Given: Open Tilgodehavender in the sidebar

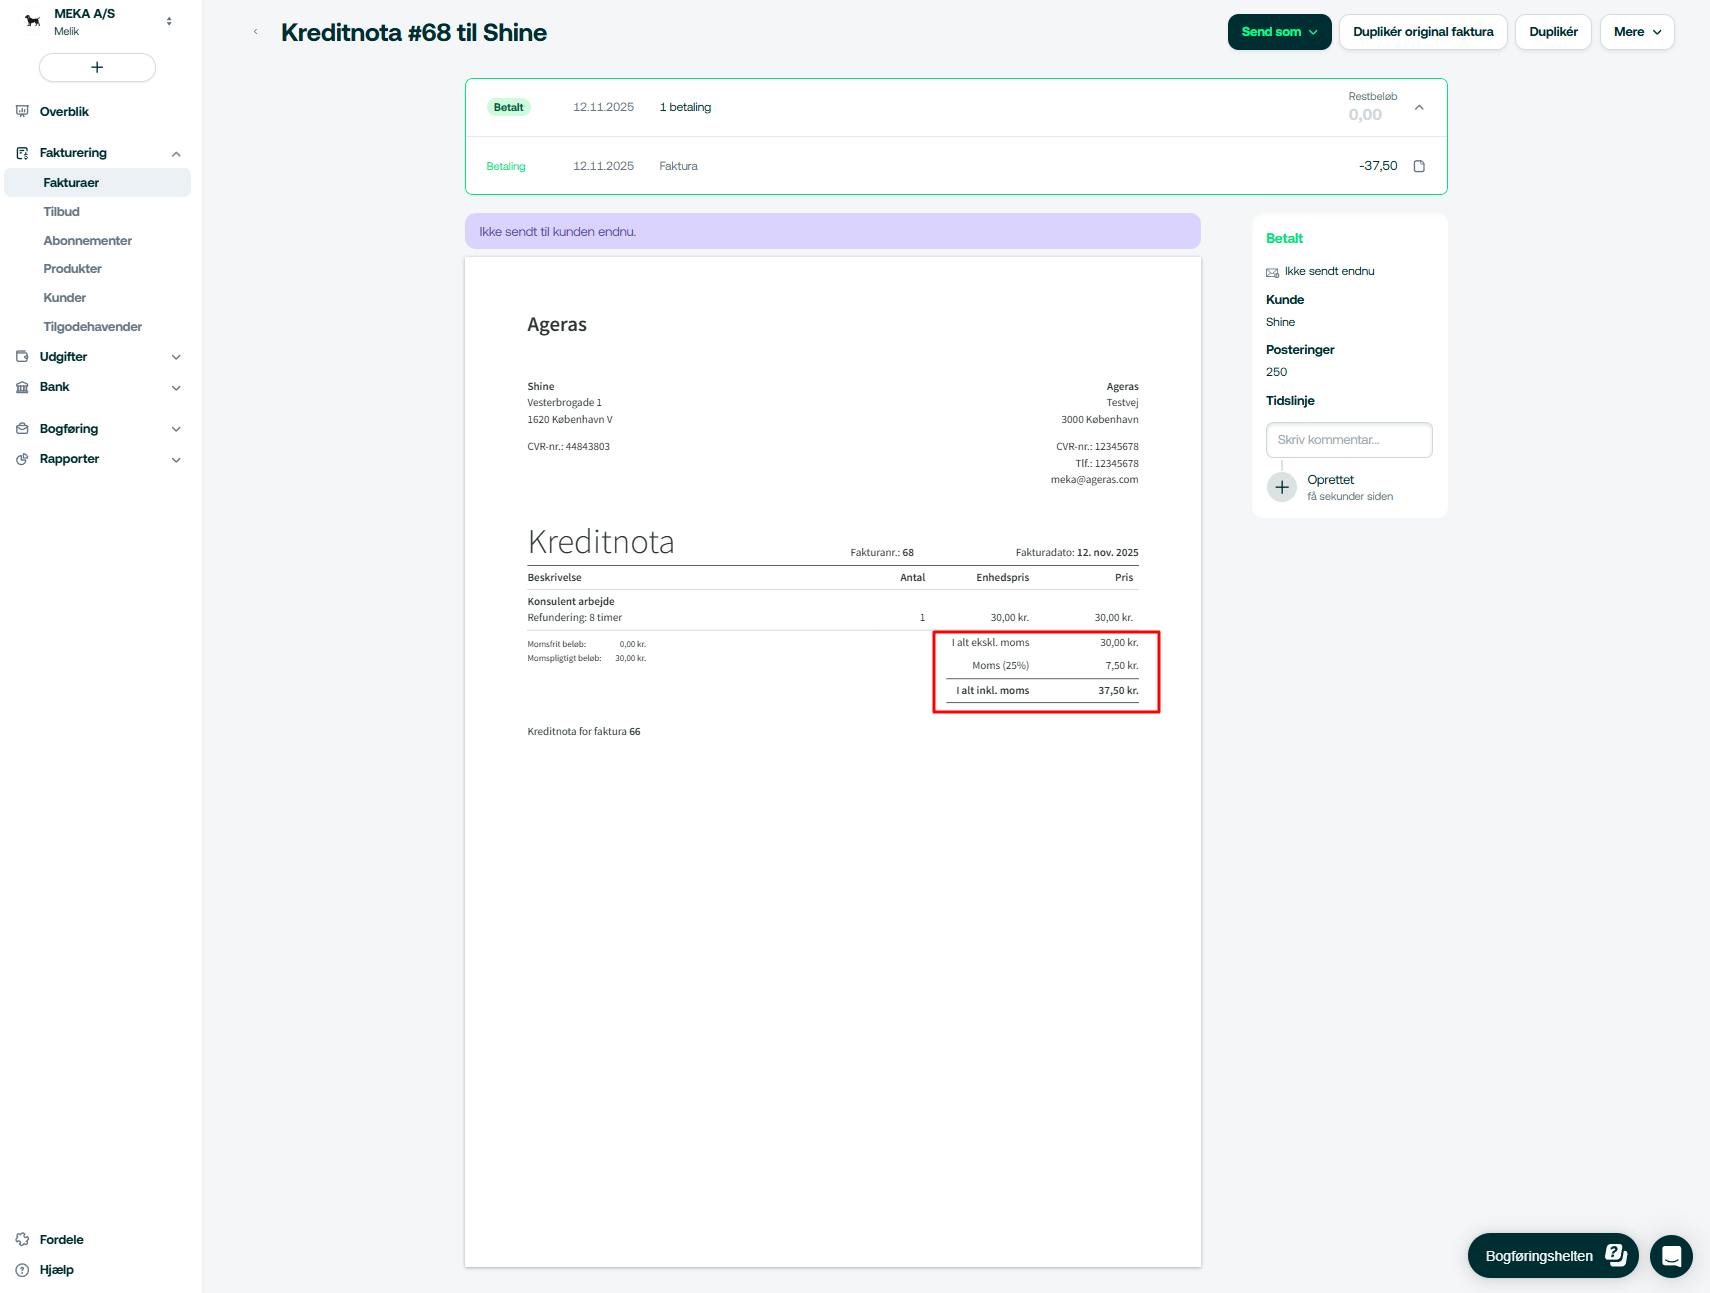Looking at the screenshot, I should click(x=92, y=327).
